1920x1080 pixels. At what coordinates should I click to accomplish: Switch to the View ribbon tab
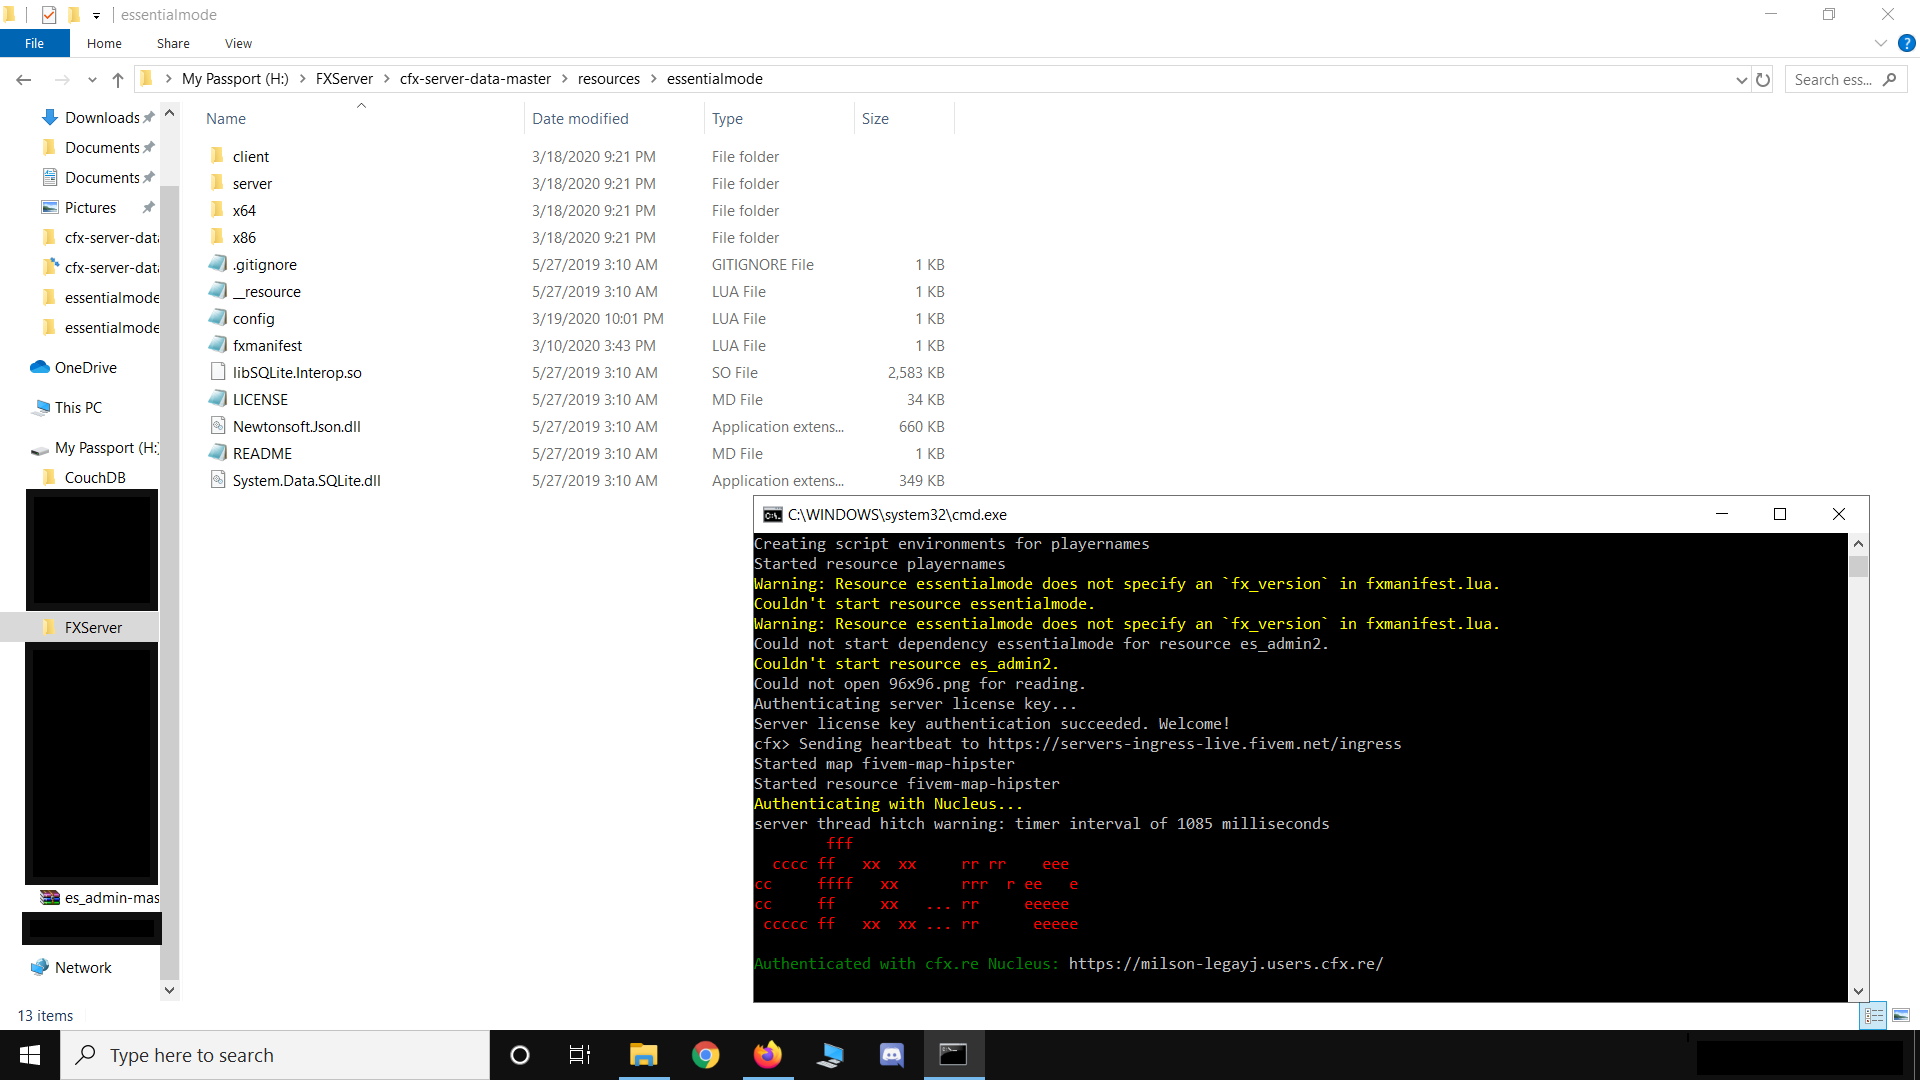tap(238, 43)
